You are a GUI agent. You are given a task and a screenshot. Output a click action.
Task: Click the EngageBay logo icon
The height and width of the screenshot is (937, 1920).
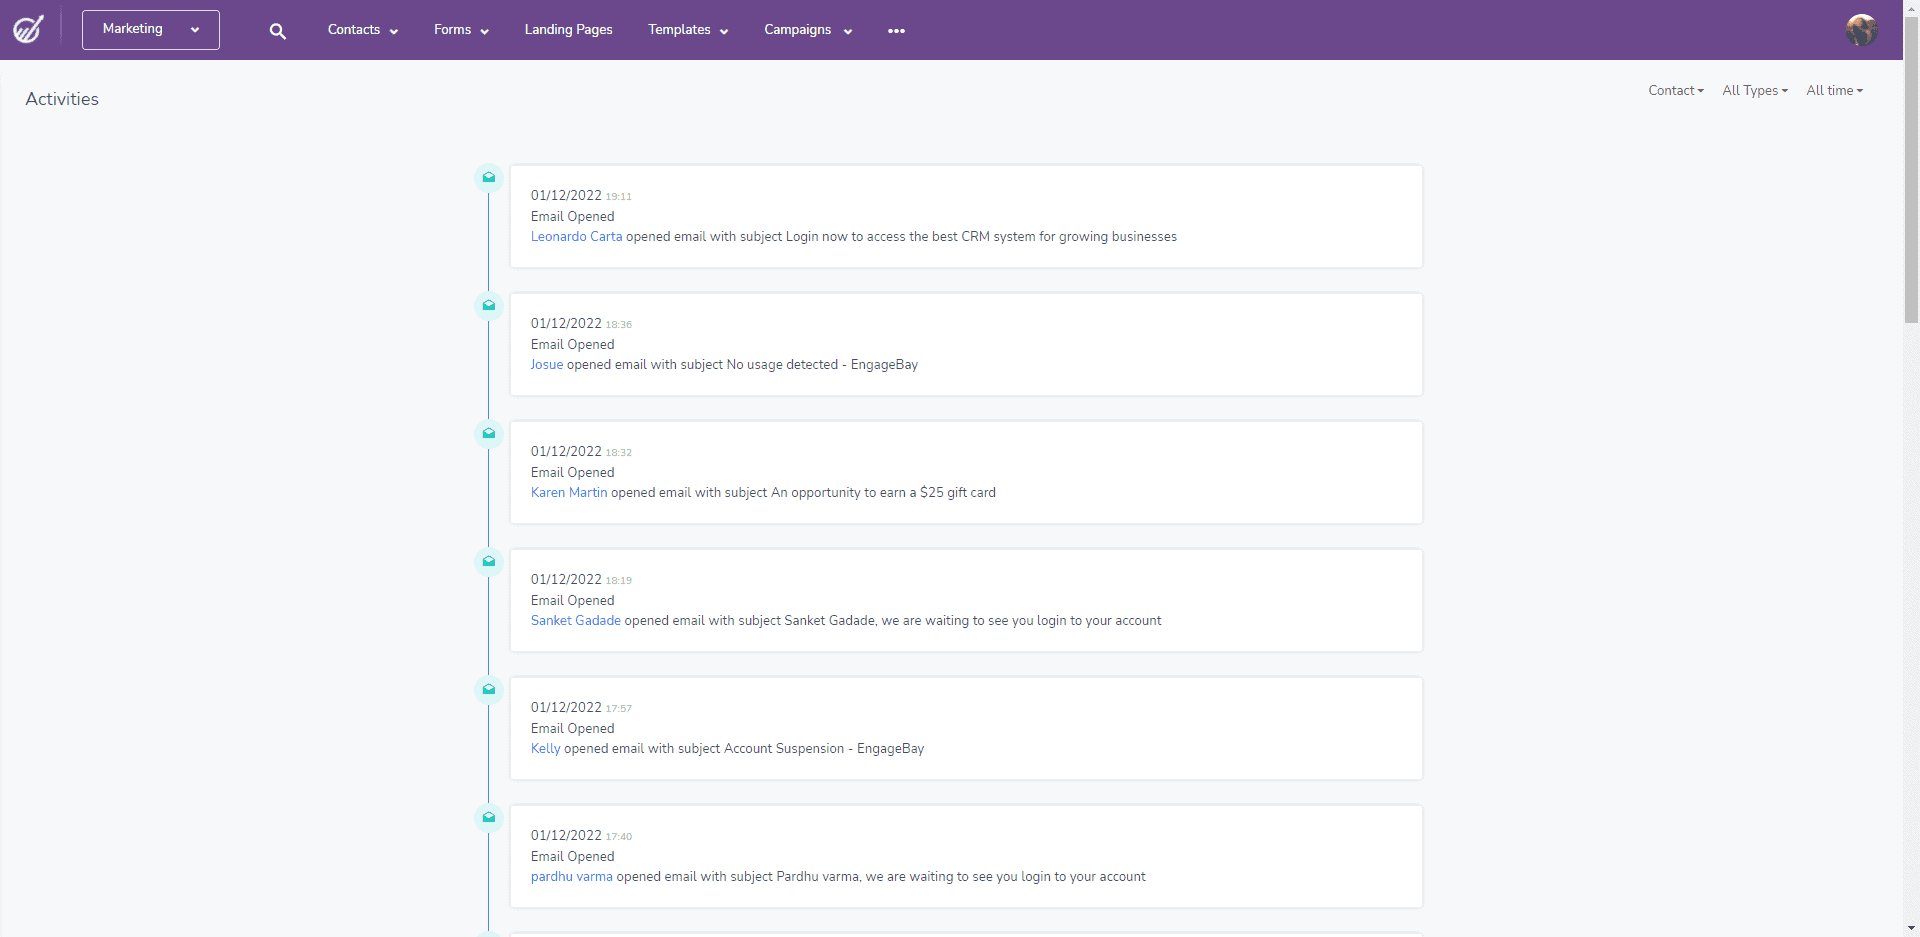(x=28, y=29)
